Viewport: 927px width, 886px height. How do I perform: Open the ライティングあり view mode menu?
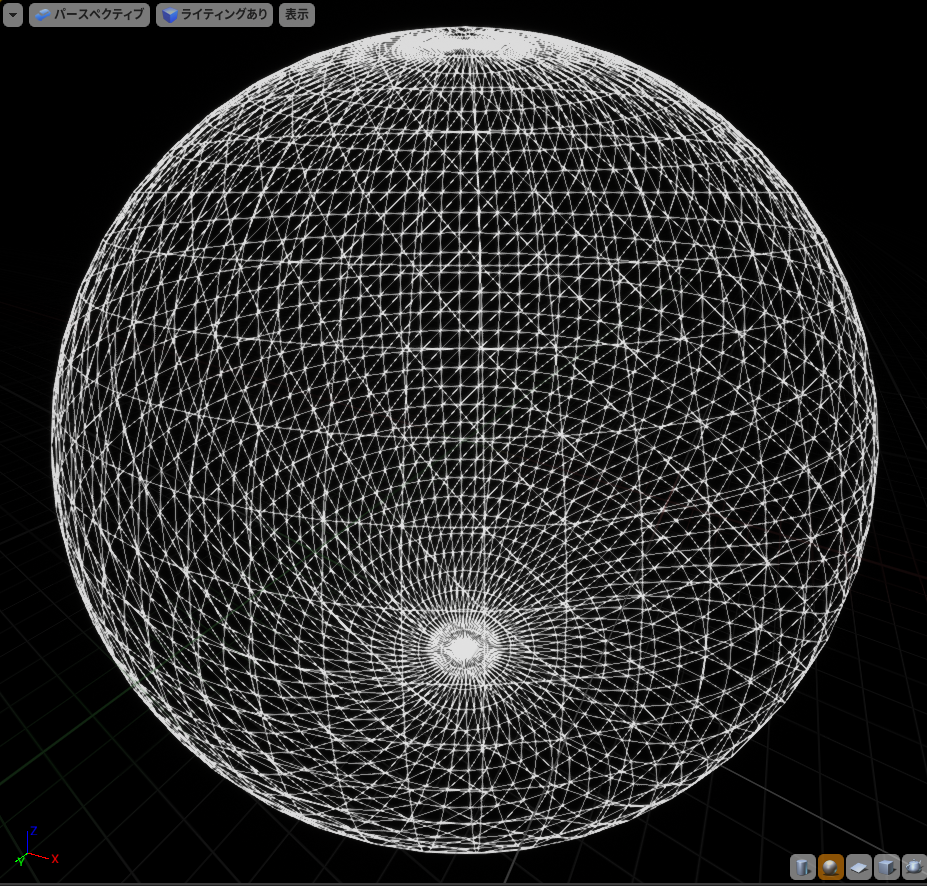click(x=214, y=15)
